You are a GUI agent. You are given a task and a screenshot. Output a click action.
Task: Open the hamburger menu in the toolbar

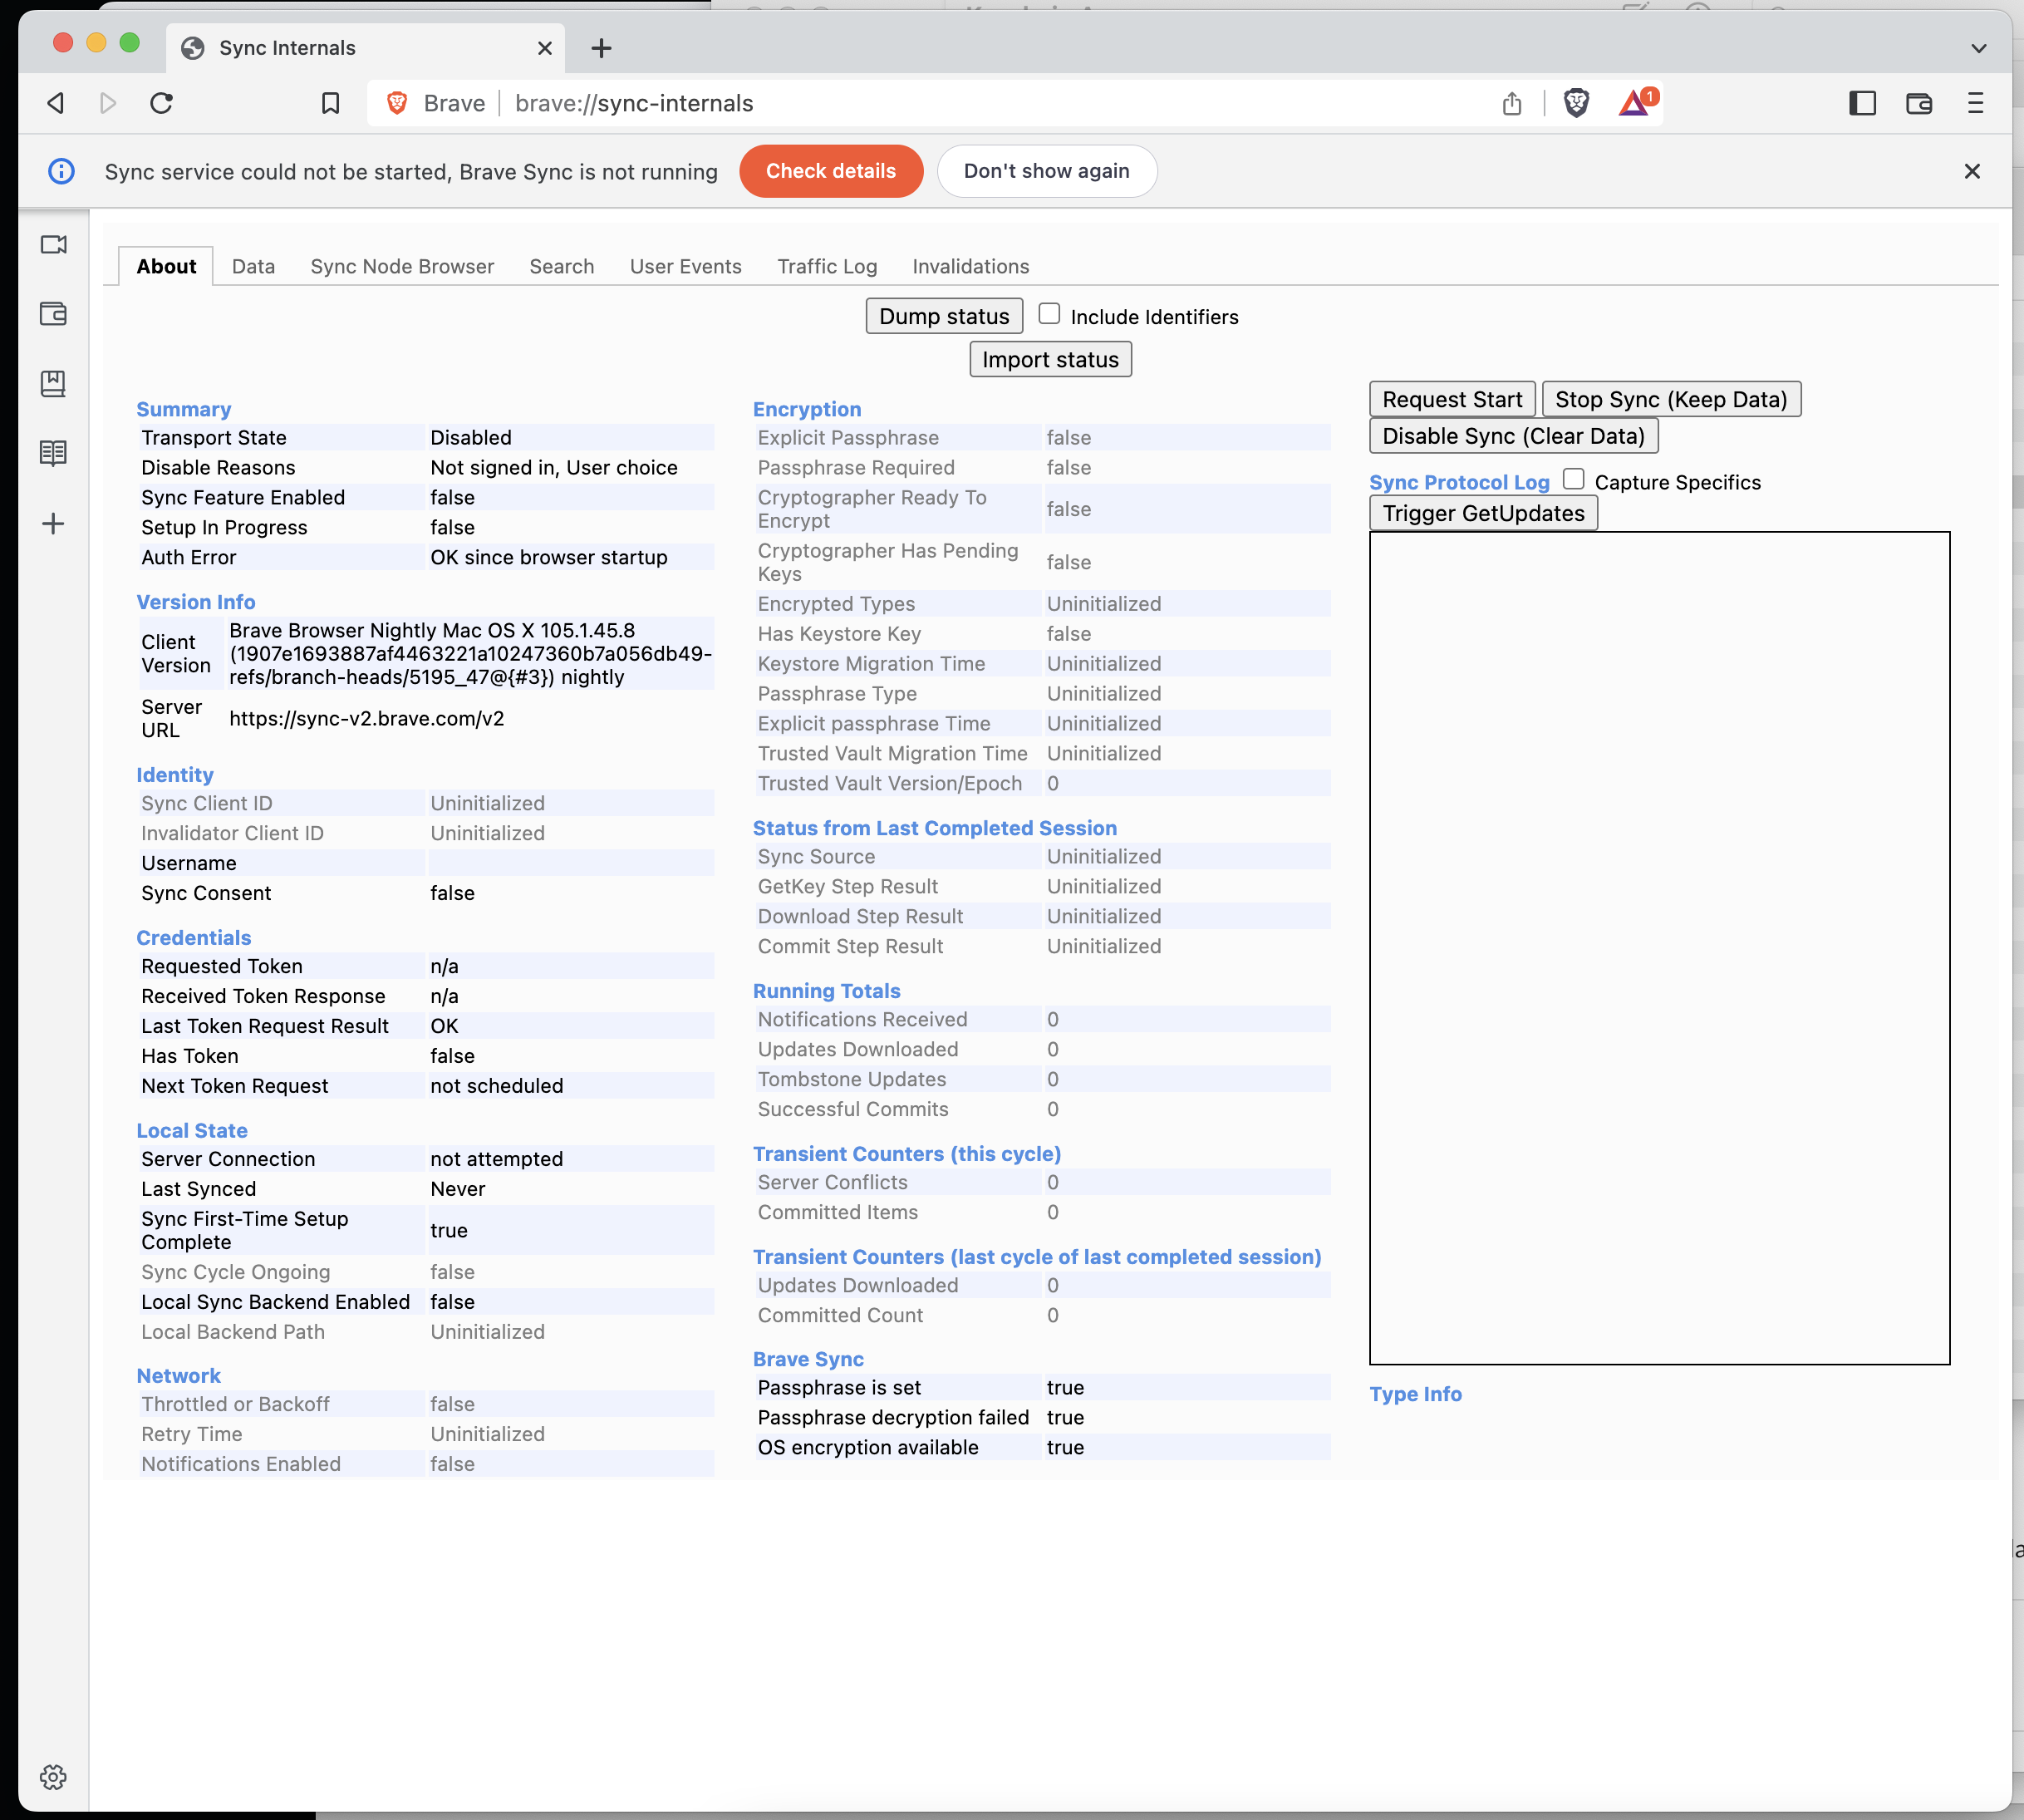click(x=1975, y=103)
